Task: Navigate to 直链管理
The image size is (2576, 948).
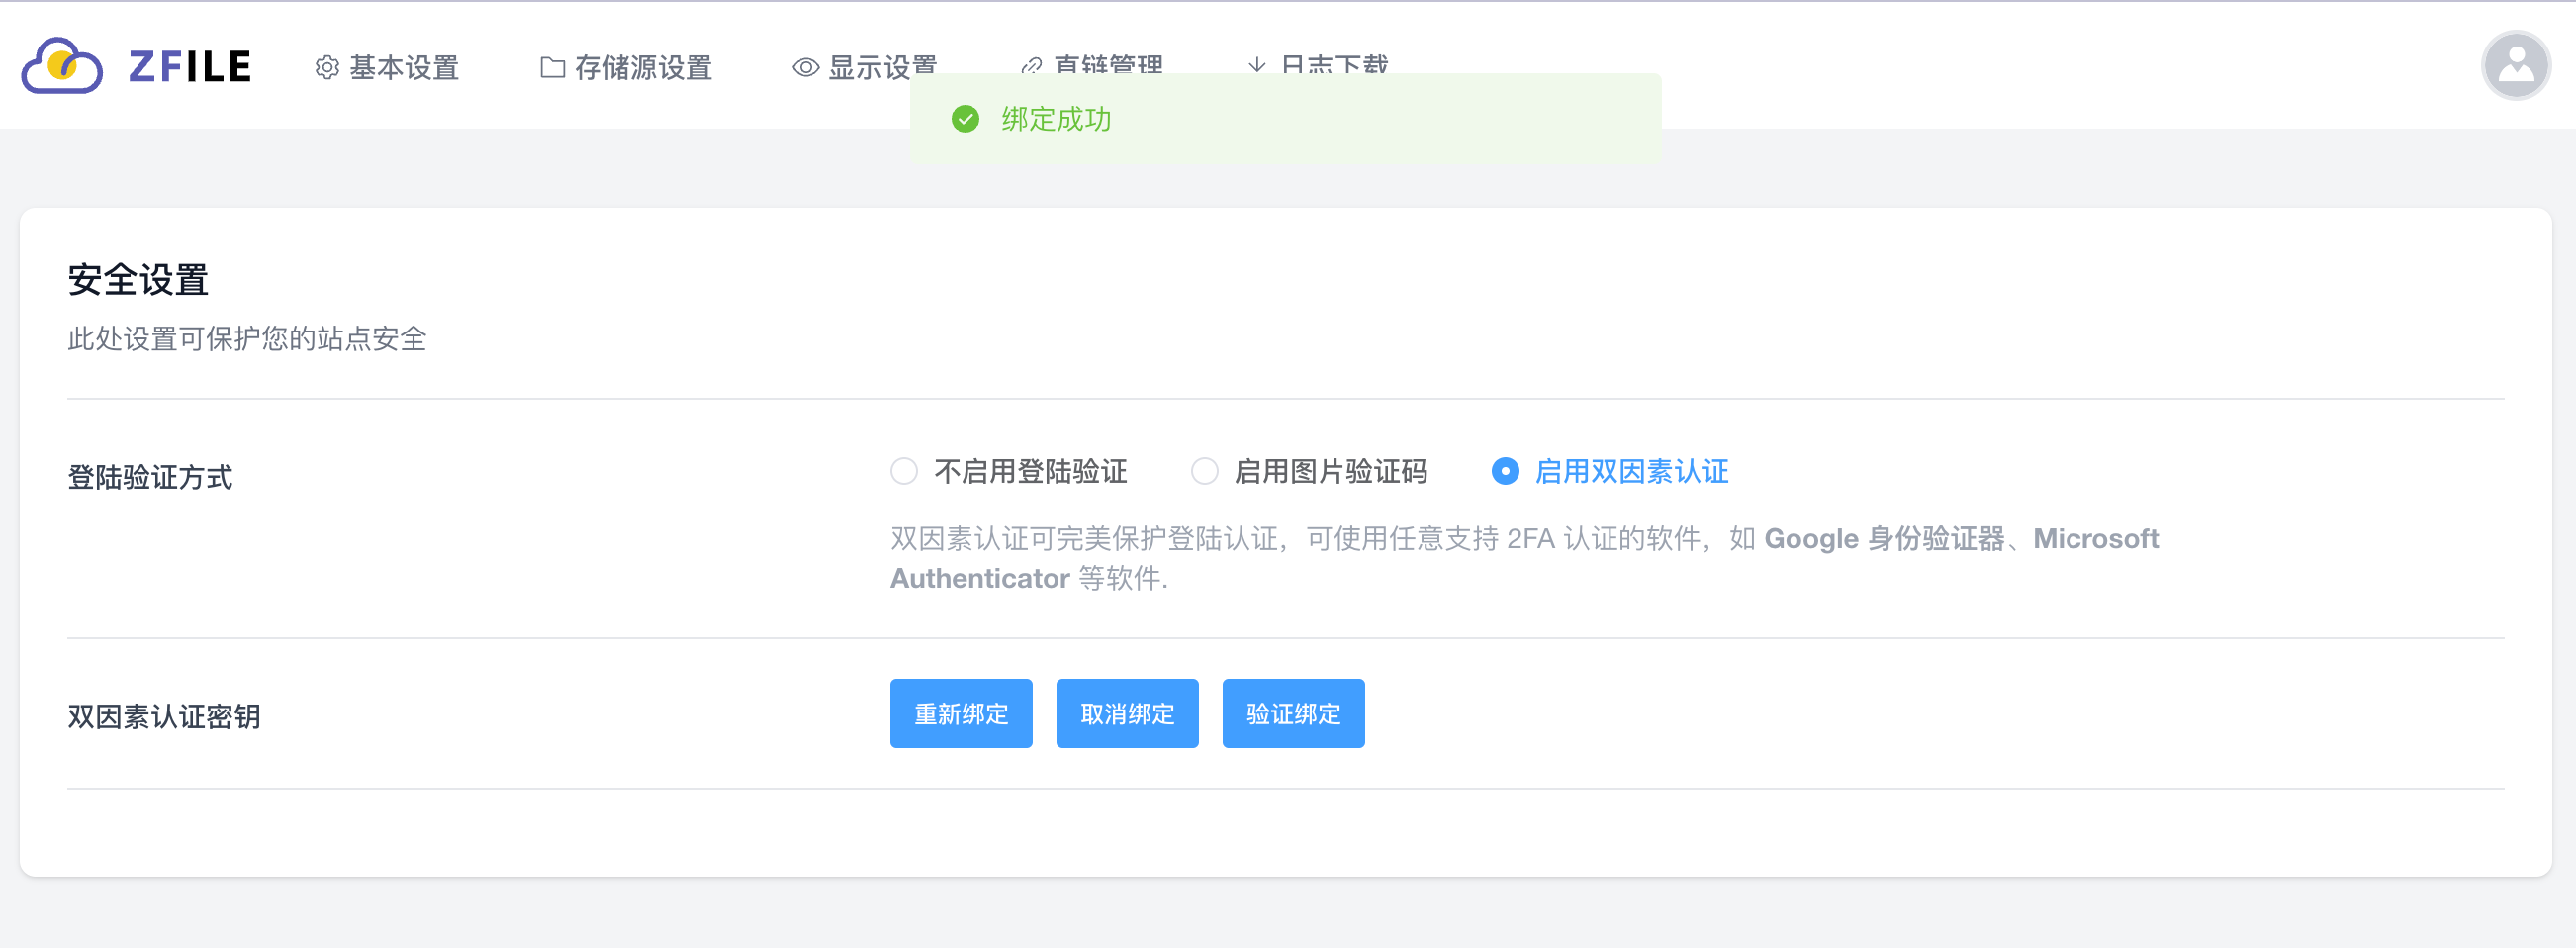Action: coord(1108,66)
